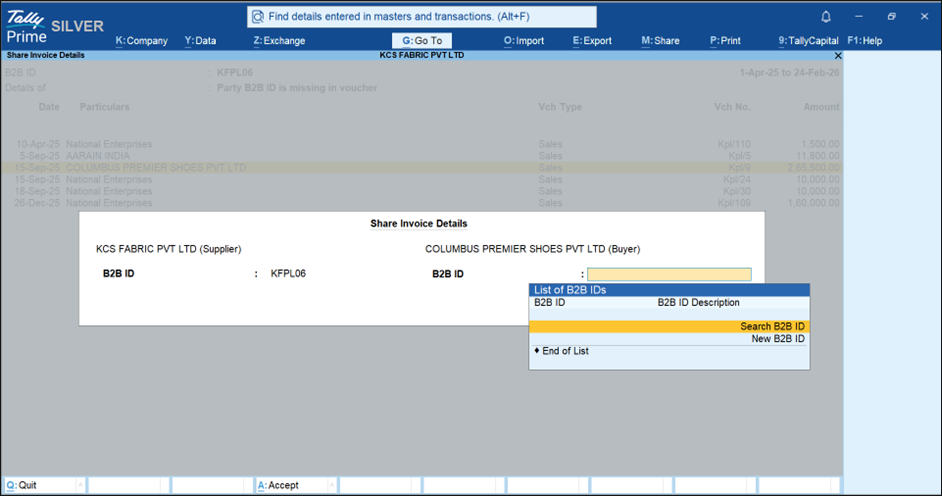Screen dimensions: 942x496
Task: Open the O: Import menu
Action: 524,41
